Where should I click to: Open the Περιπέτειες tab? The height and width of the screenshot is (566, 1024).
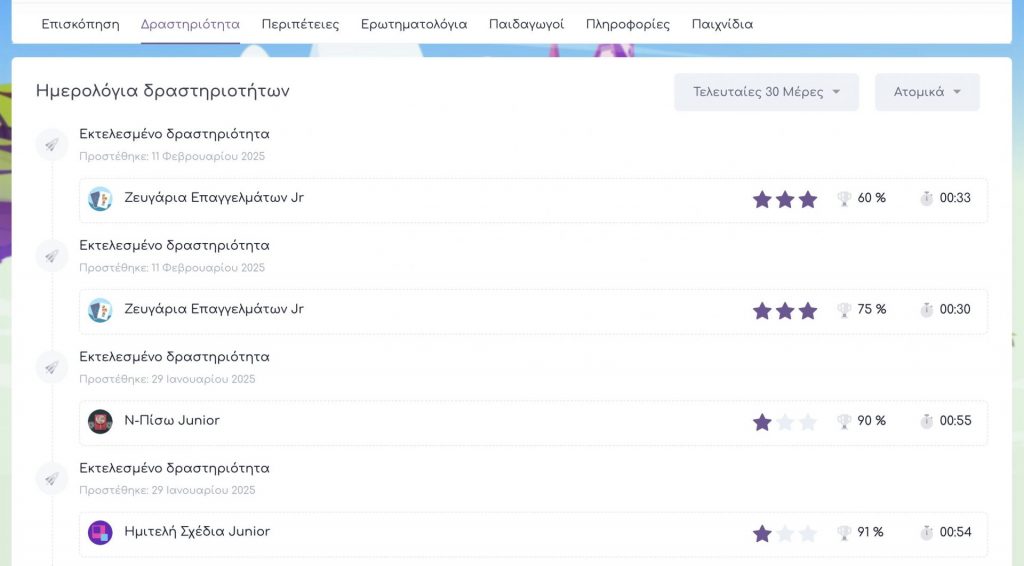[300, 24]
